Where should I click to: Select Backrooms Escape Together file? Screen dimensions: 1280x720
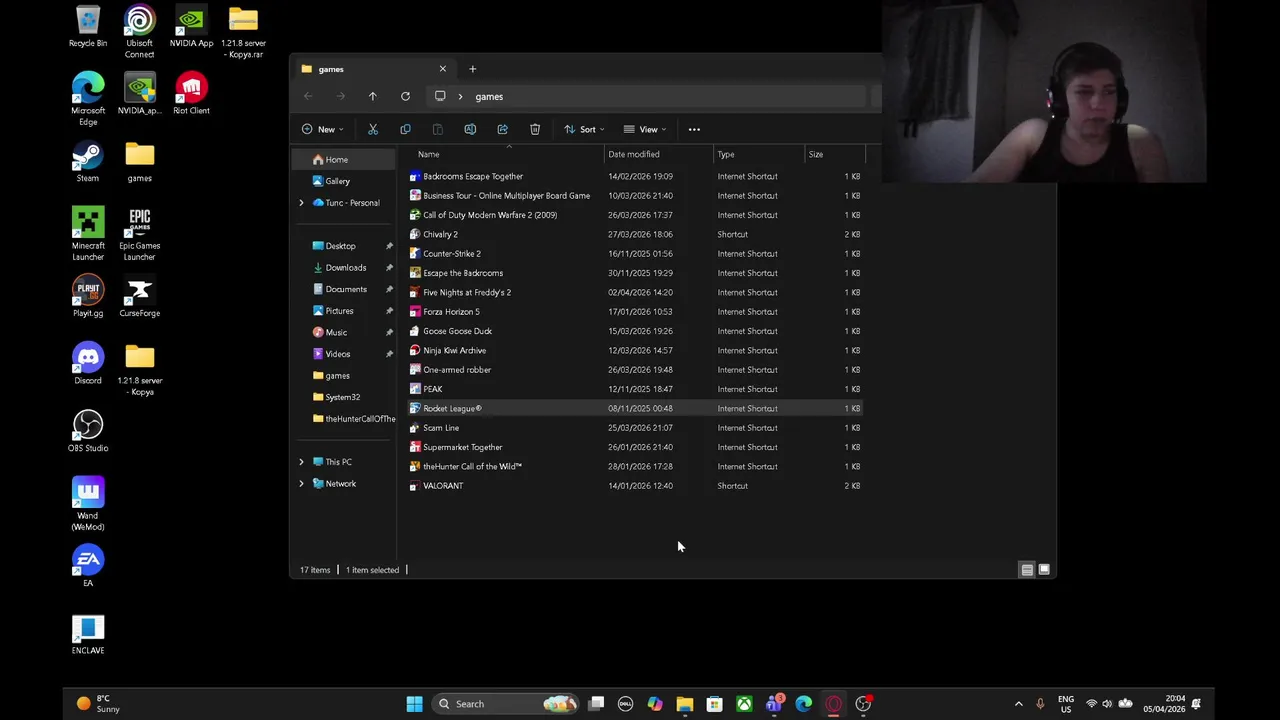click(634, 176)
